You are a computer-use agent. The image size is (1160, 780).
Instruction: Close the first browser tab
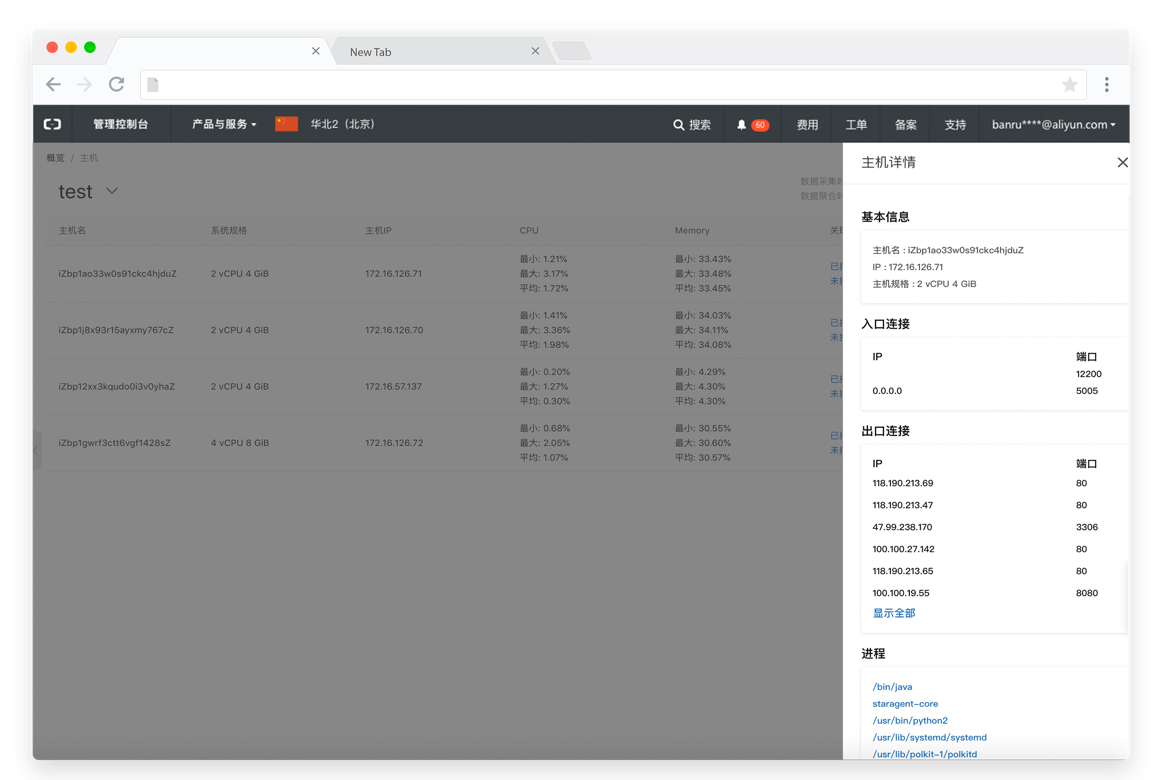316,51
